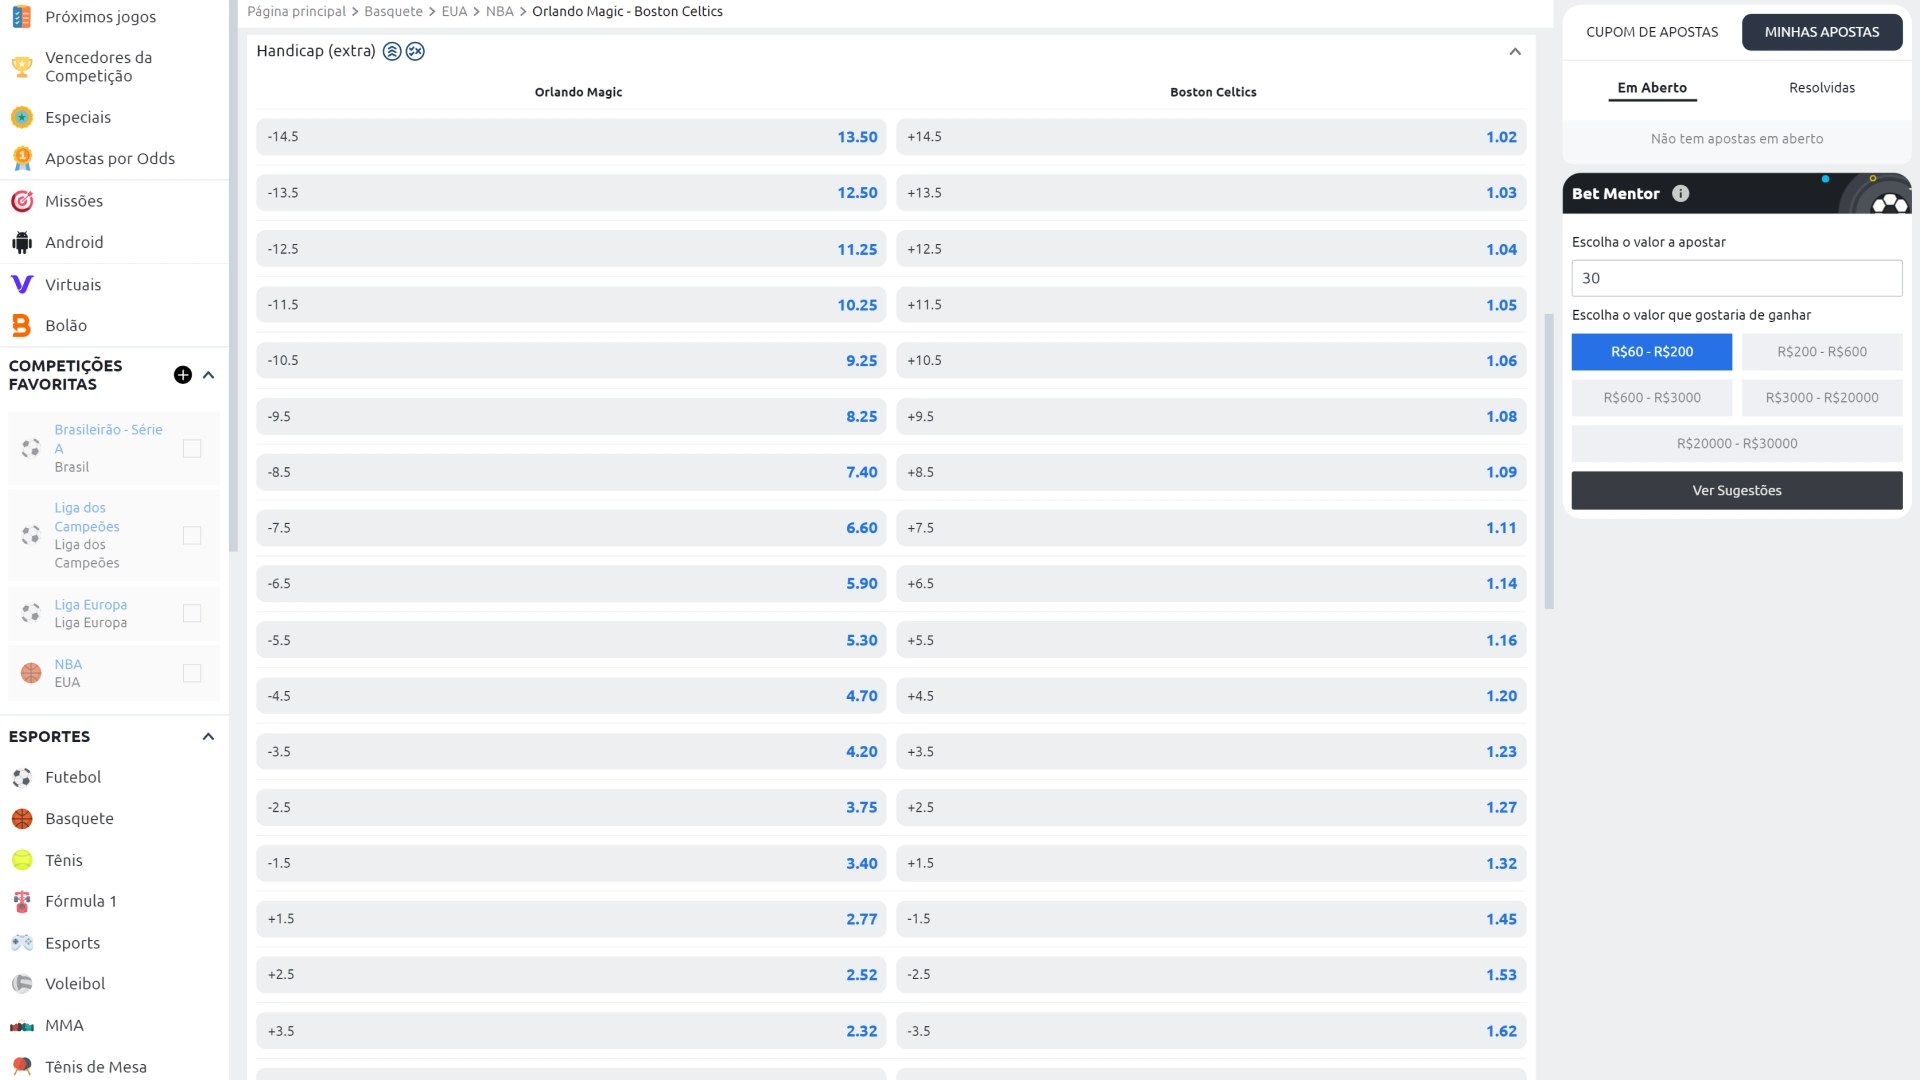Collapse the Handicap (extra) market section
Screen dimensions: 1920x1080
click(x=1515, y=52)
